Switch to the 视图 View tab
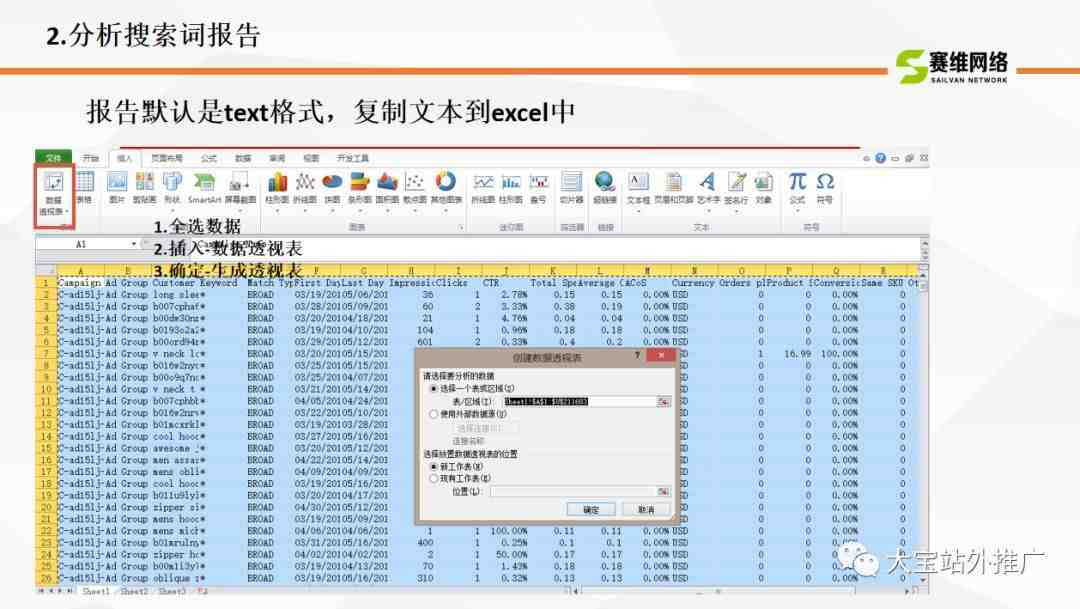 click(311, 158)
